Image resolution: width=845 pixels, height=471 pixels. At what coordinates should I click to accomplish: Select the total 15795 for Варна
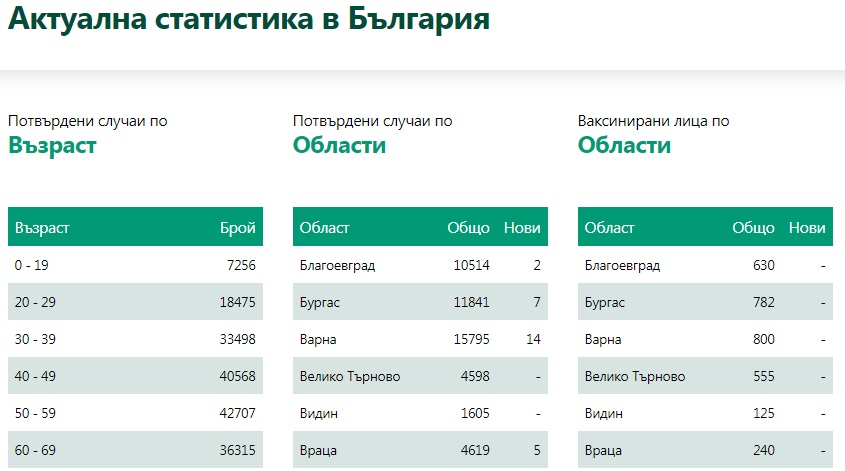[472, 339]
